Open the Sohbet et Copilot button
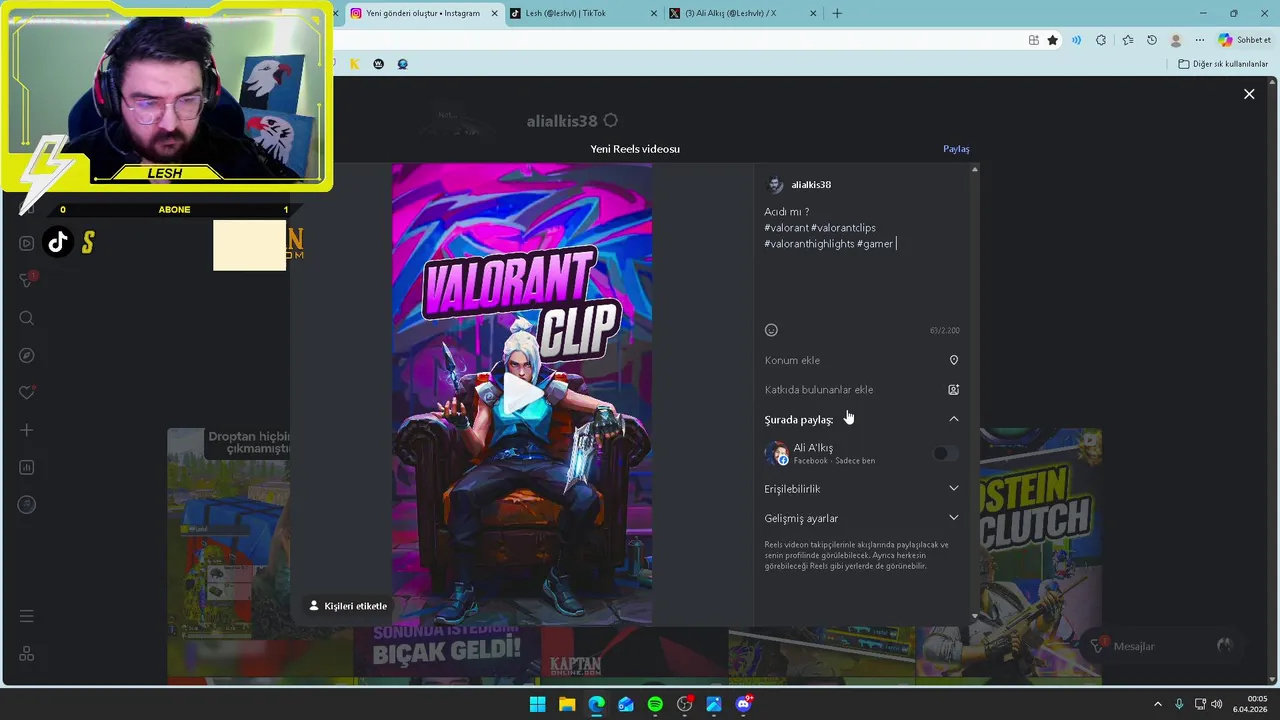The width and height of the screenshot is (1280, 720). (x=1244, y=40)
